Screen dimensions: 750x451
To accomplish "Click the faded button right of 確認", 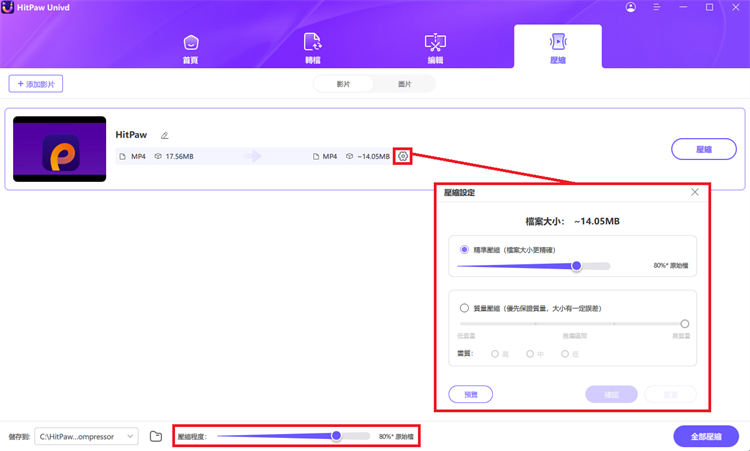I will [x=670, y=394].
